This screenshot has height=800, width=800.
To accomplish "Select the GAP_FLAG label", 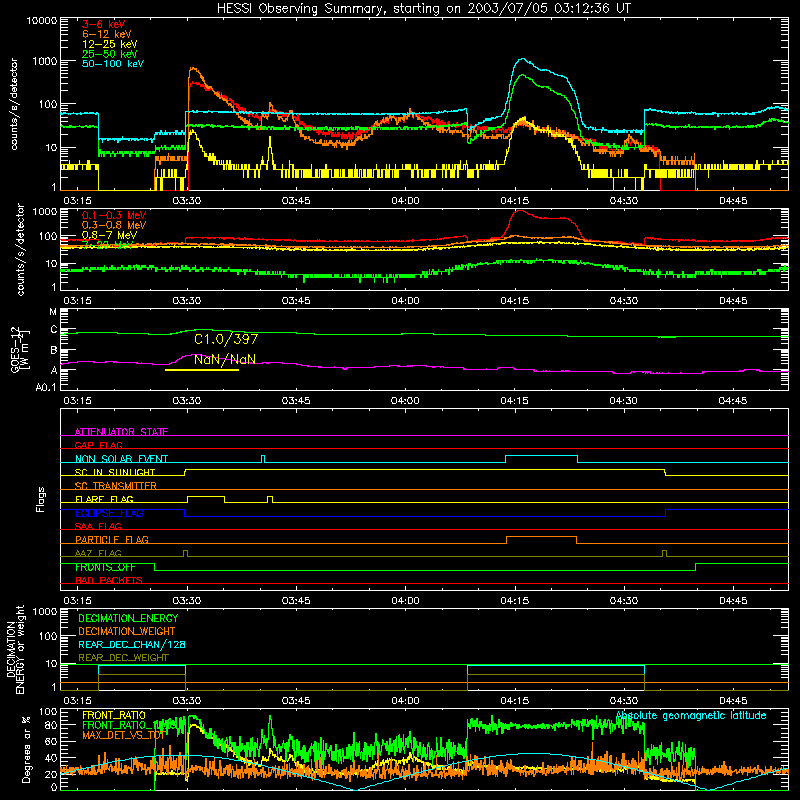I will (98, 445).
